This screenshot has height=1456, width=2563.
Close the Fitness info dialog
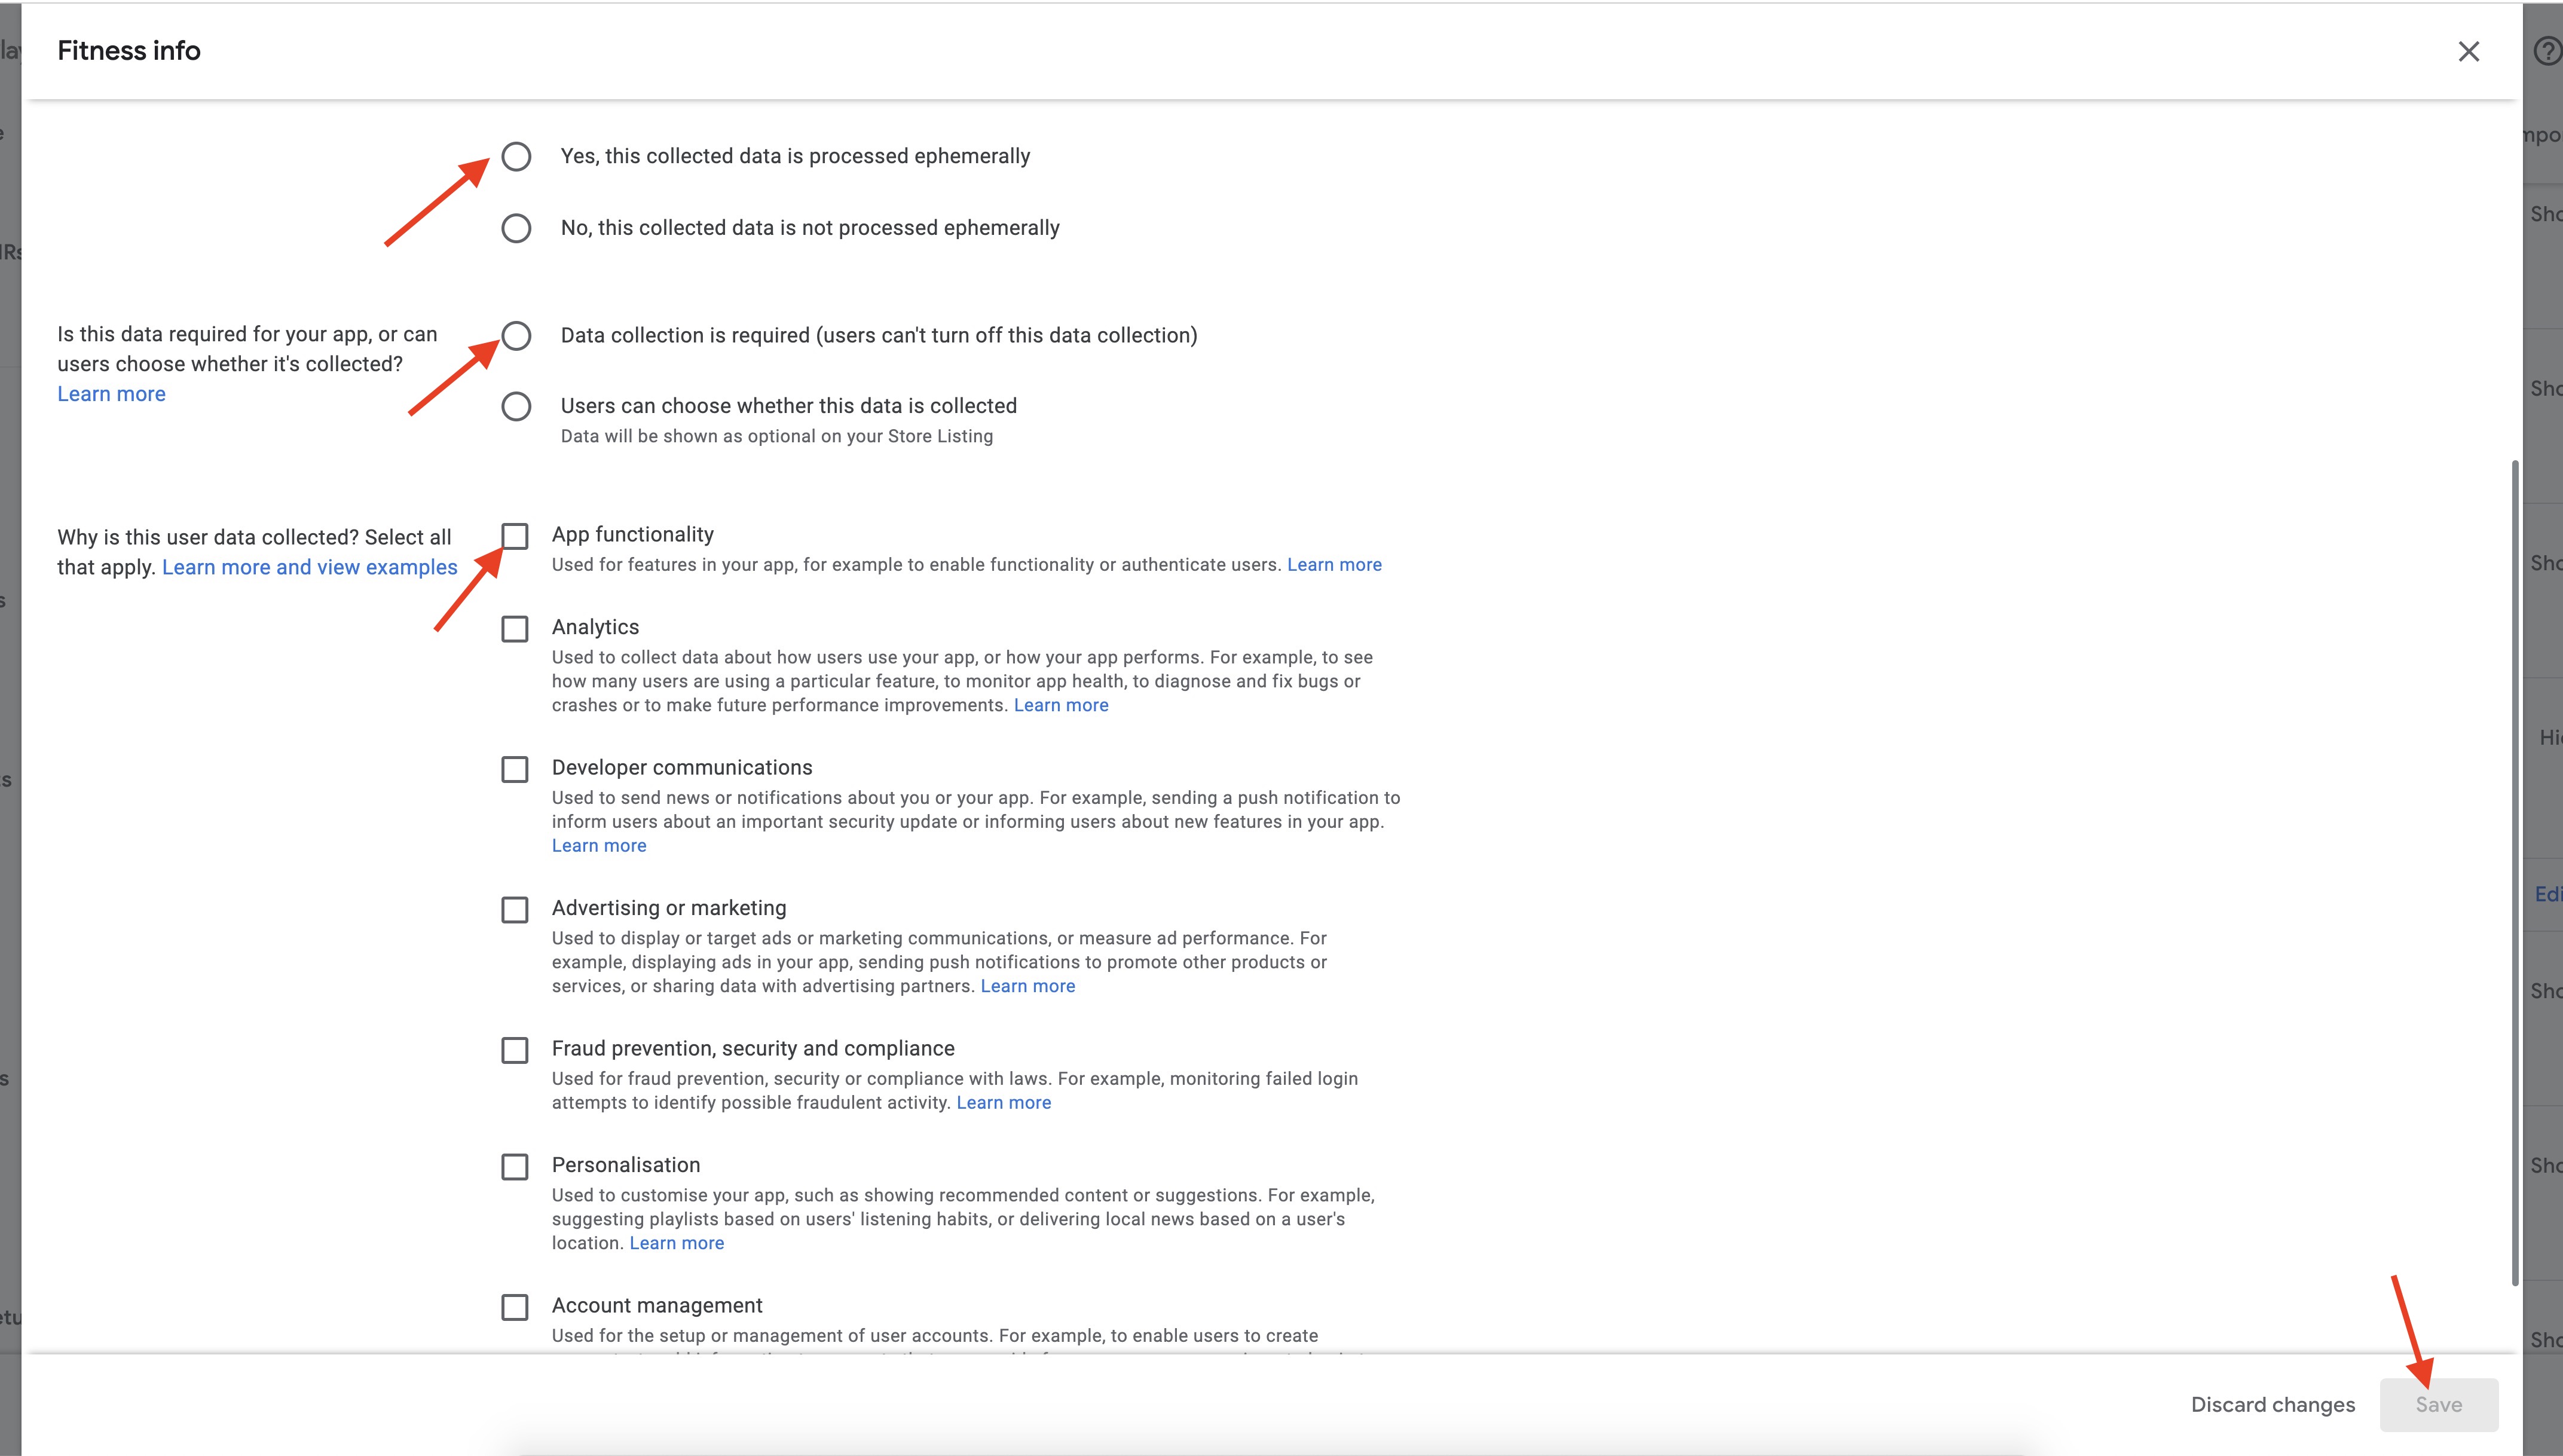tap(2468, 51)
